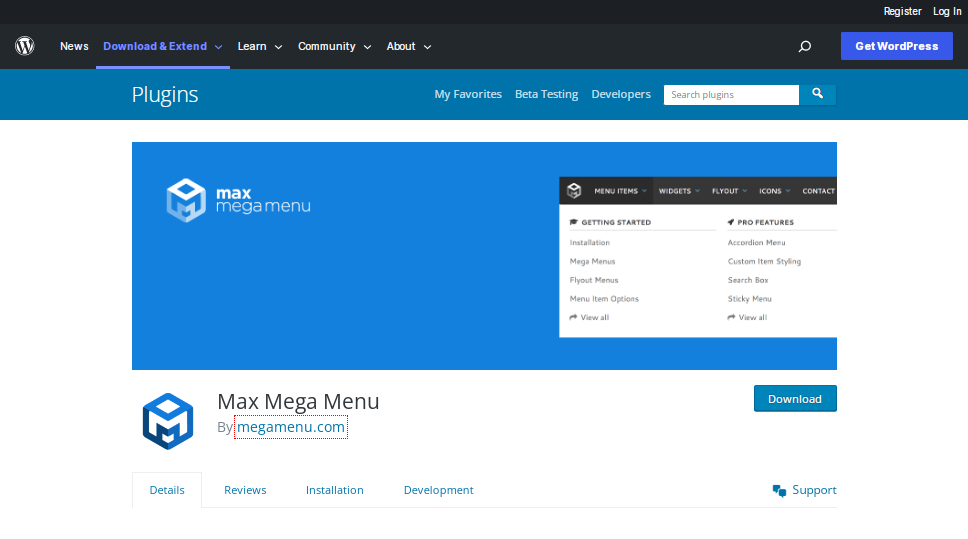Click the Get WordPress button
The image size is (968, 539).
point(896,46)
